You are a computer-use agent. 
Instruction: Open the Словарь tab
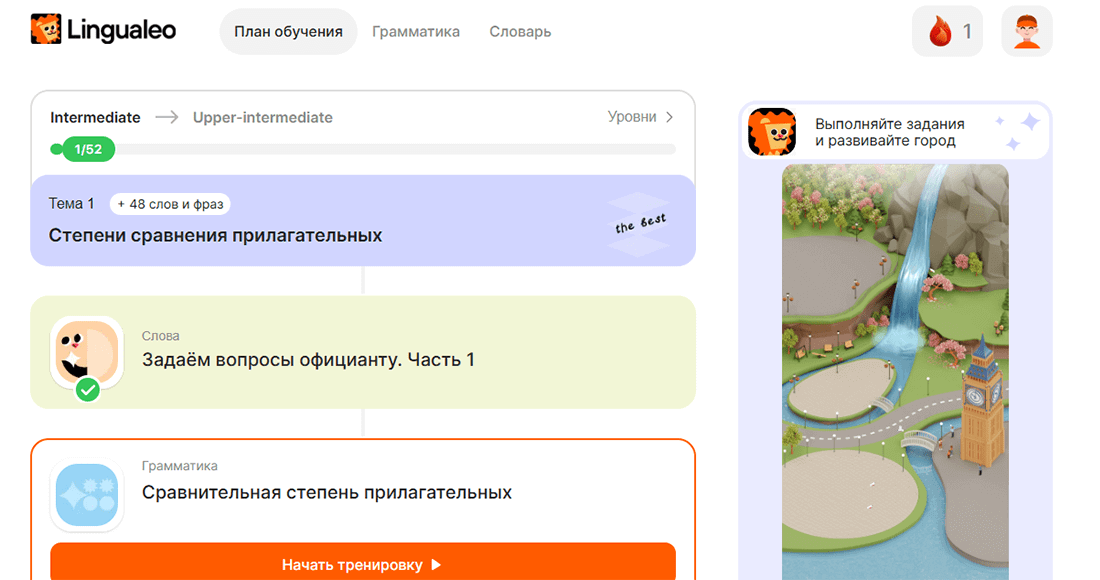point(521,32)
